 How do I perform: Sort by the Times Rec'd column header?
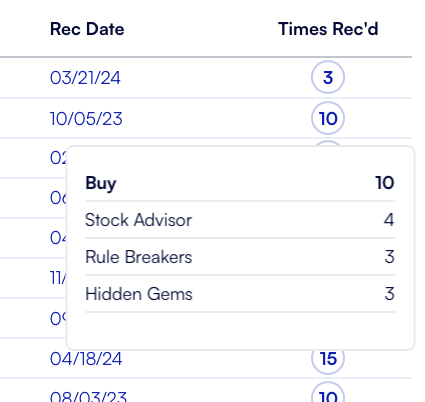click(328, 29)
